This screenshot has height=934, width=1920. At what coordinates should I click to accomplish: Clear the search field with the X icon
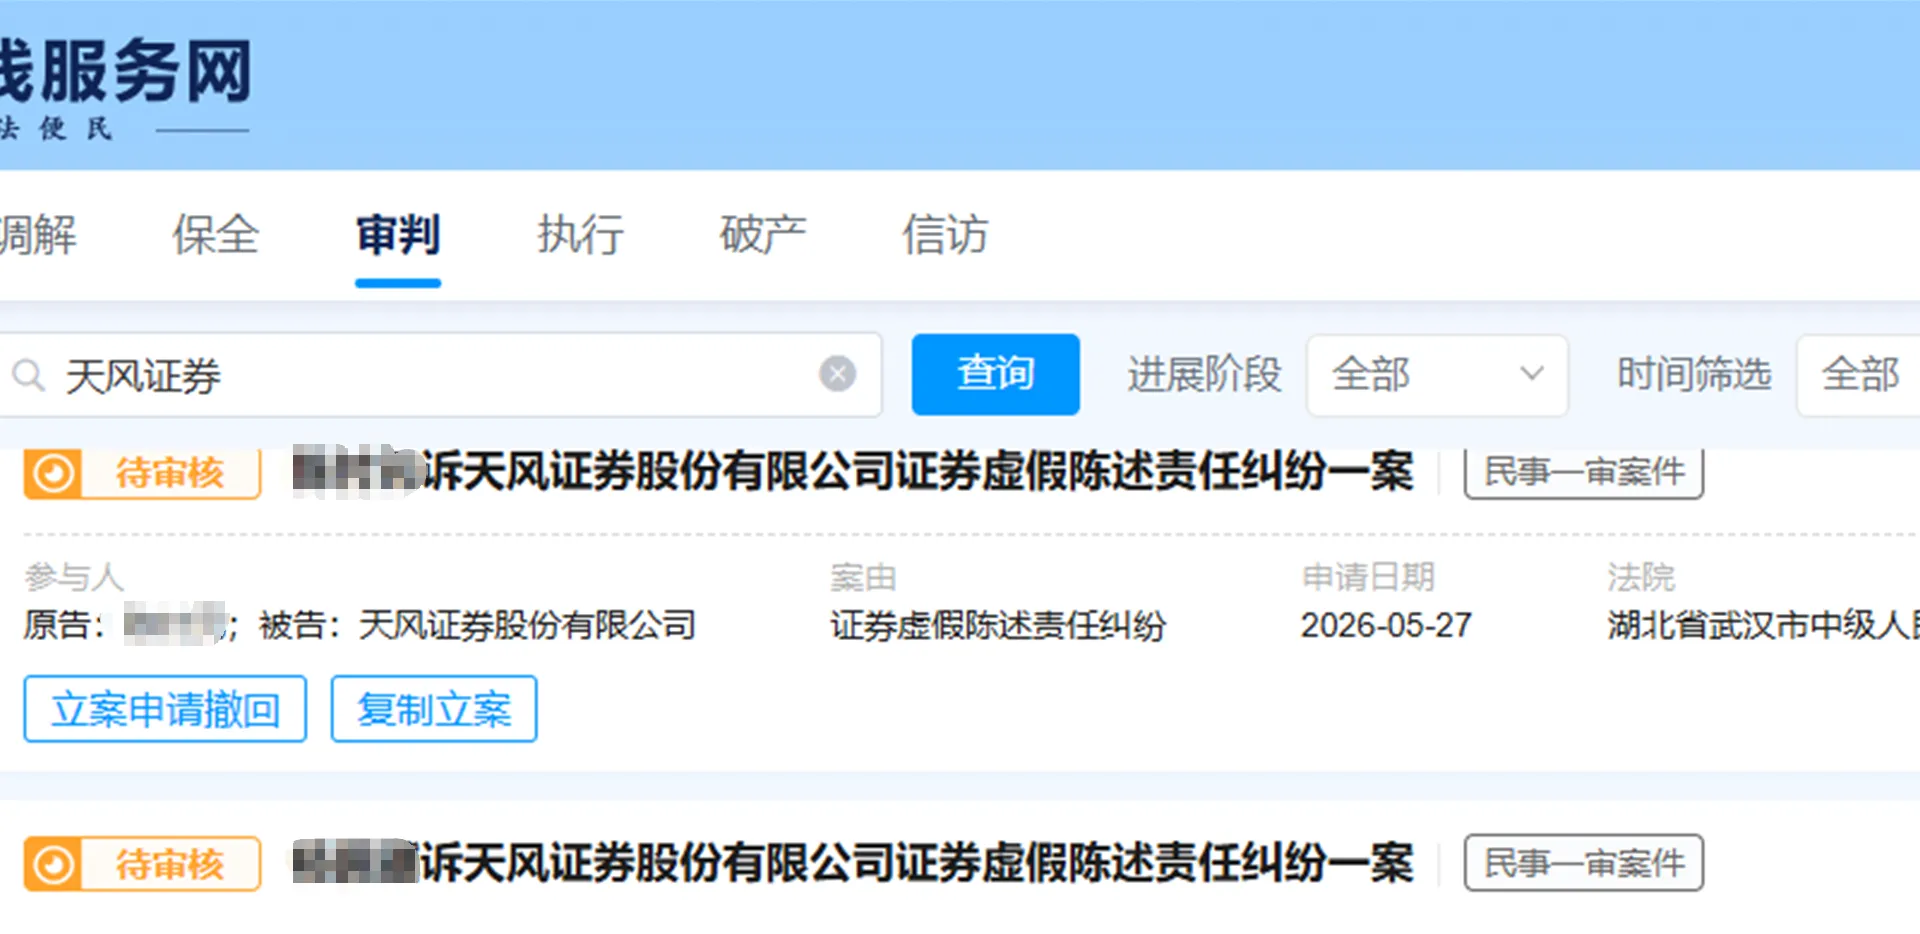pos(837,374)
